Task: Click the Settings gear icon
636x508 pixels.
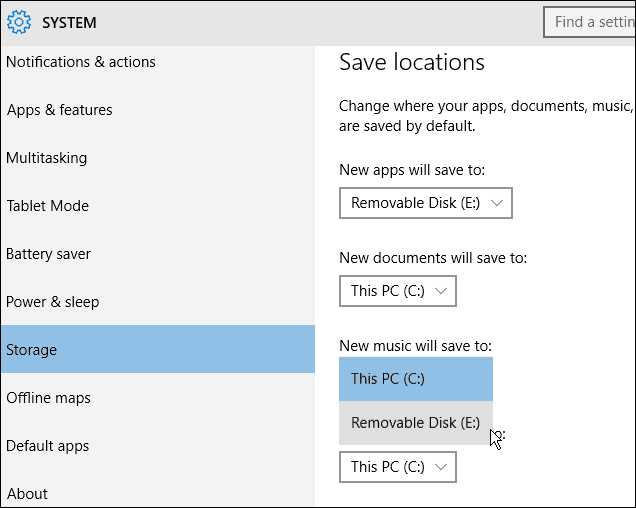Action: click(19, 22)
